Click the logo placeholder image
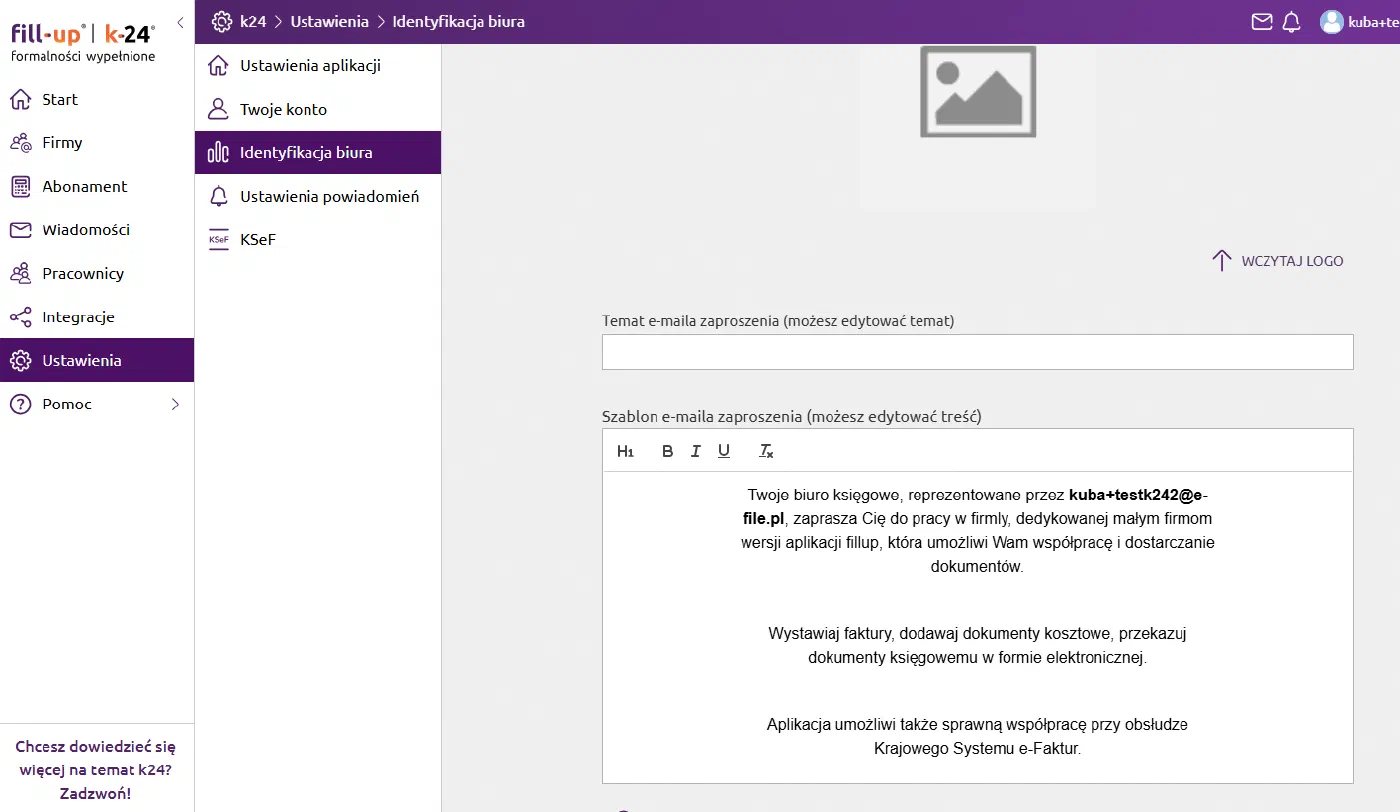The height and width of the screenshot is (812, 1400). (x=977, y=91)
